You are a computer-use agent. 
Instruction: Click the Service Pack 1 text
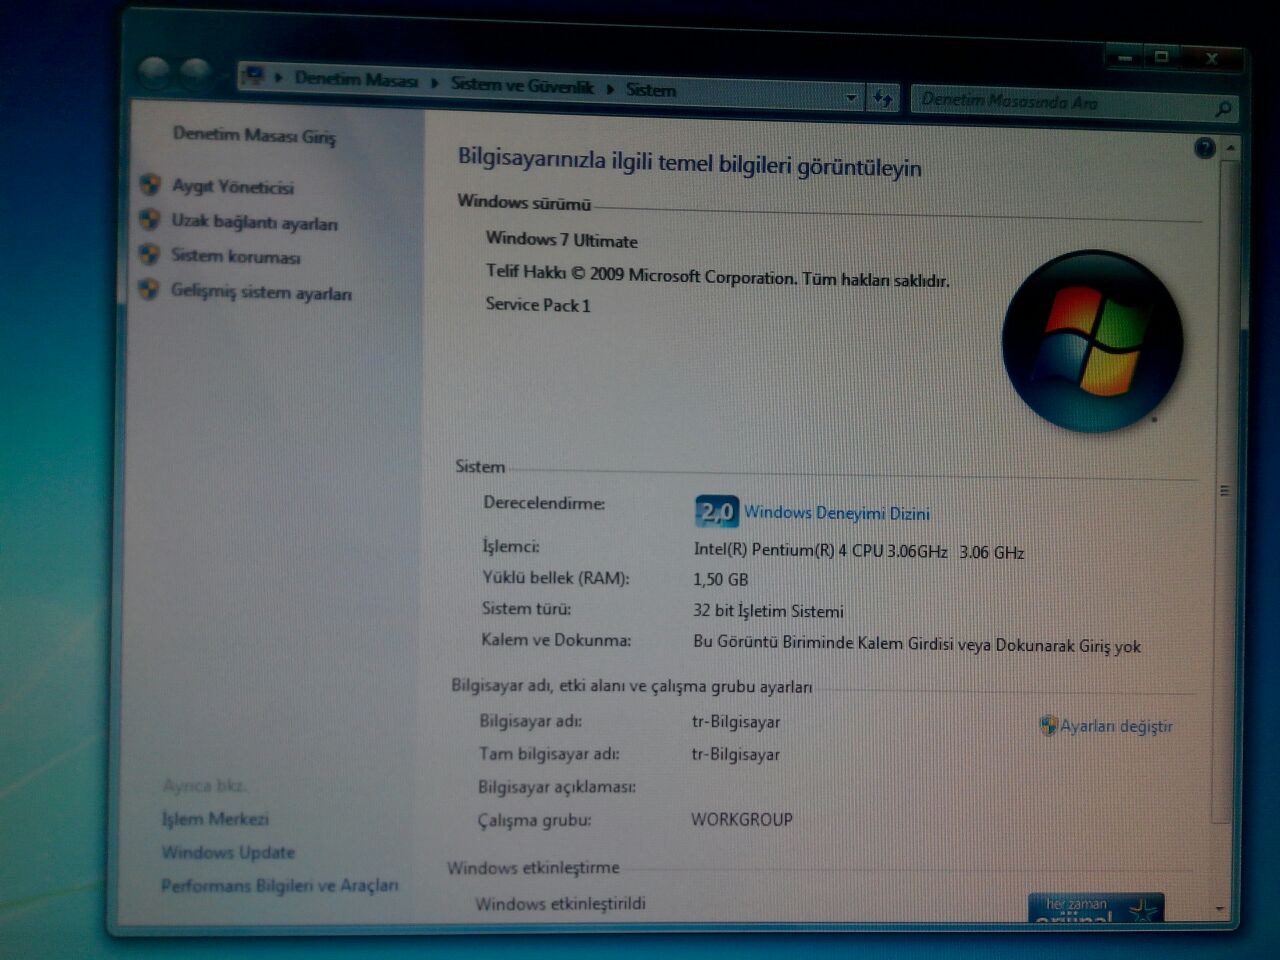(538, 304)
